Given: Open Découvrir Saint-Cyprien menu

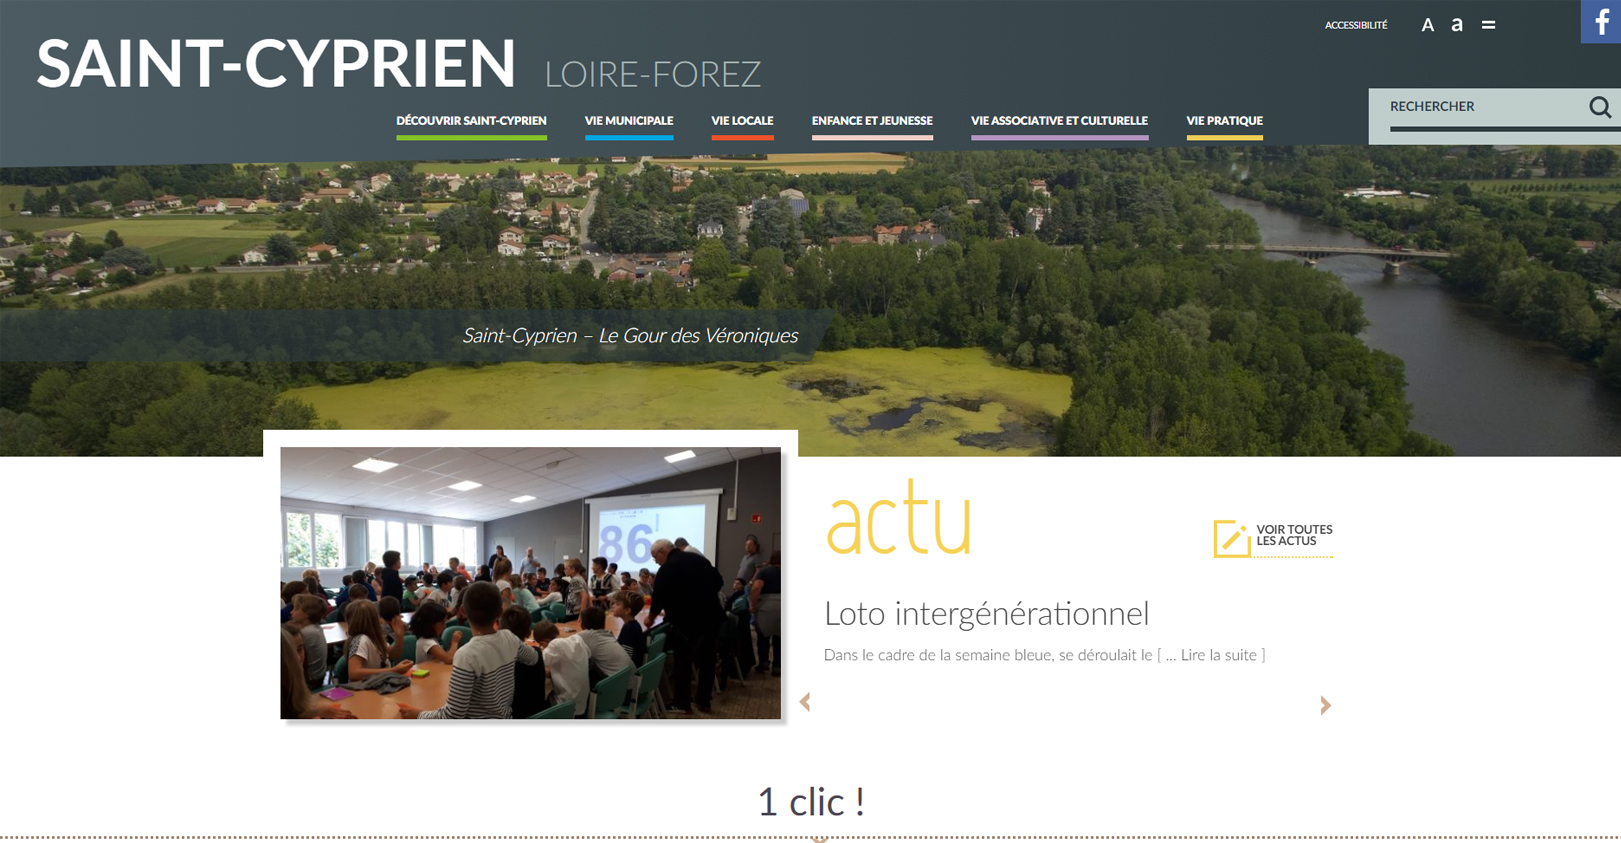Looking at the screenshot, I should [x=471, y=121].
